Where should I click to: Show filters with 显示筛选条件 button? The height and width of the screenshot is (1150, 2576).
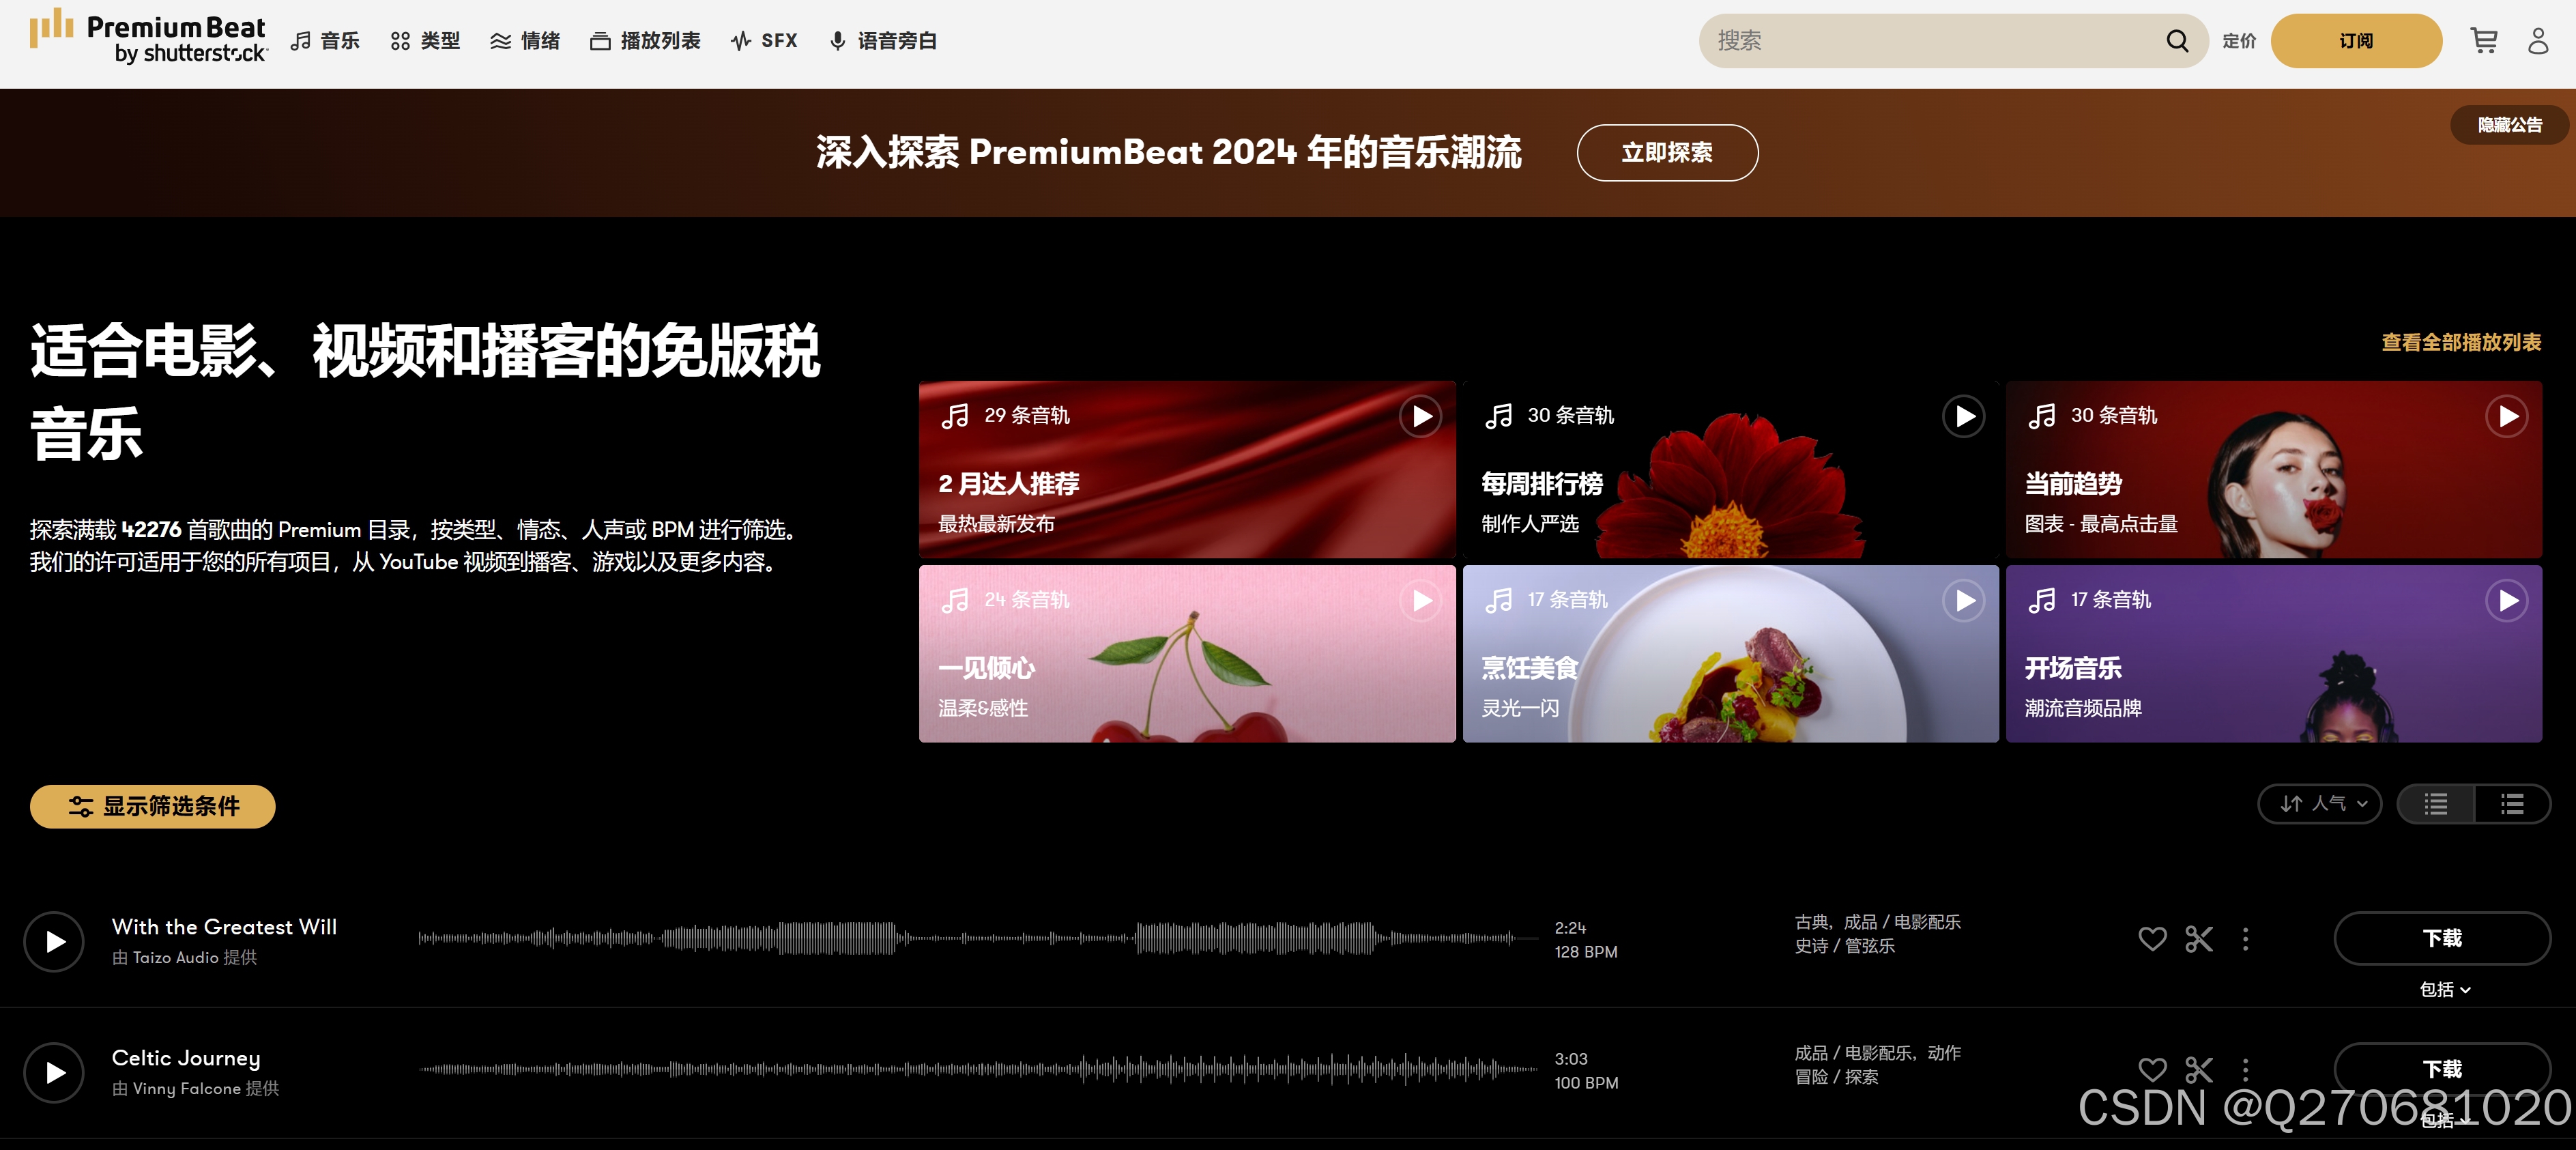coord(153,806)
